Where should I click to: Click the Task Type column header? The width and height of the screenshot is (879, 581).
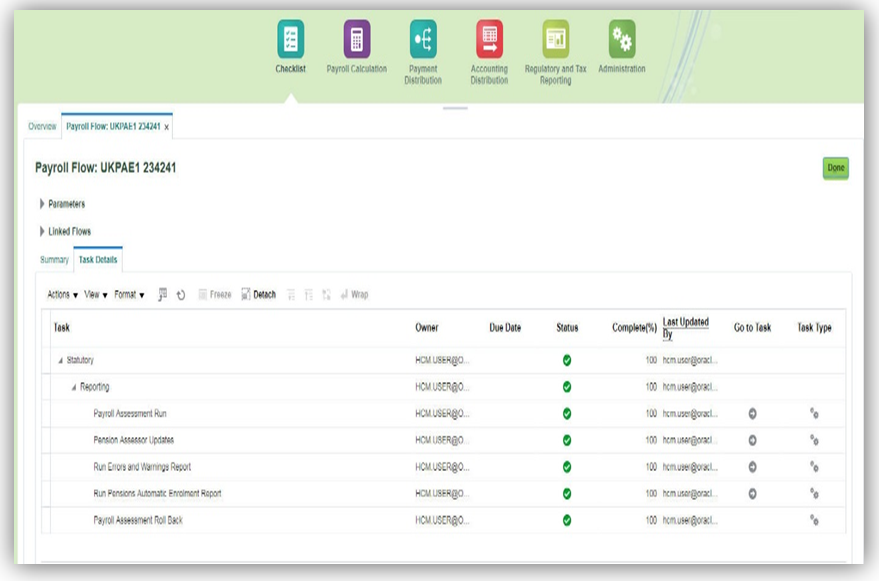pos(814,328)
